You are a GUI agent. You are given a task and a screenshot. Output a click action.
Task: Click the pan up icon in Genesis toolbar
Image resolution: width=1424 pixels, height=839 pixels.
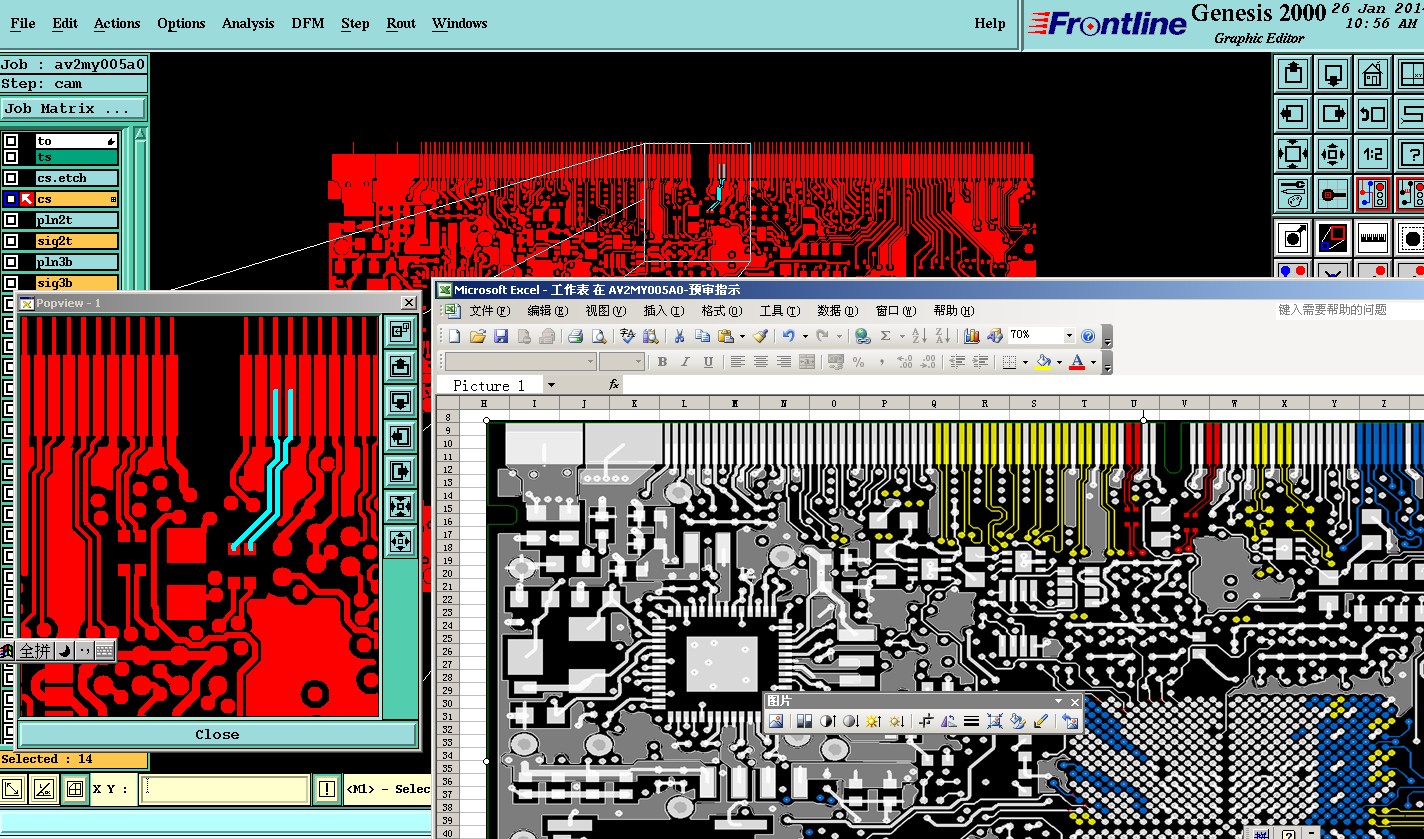pyautogui.click(x=1293, y=74)
